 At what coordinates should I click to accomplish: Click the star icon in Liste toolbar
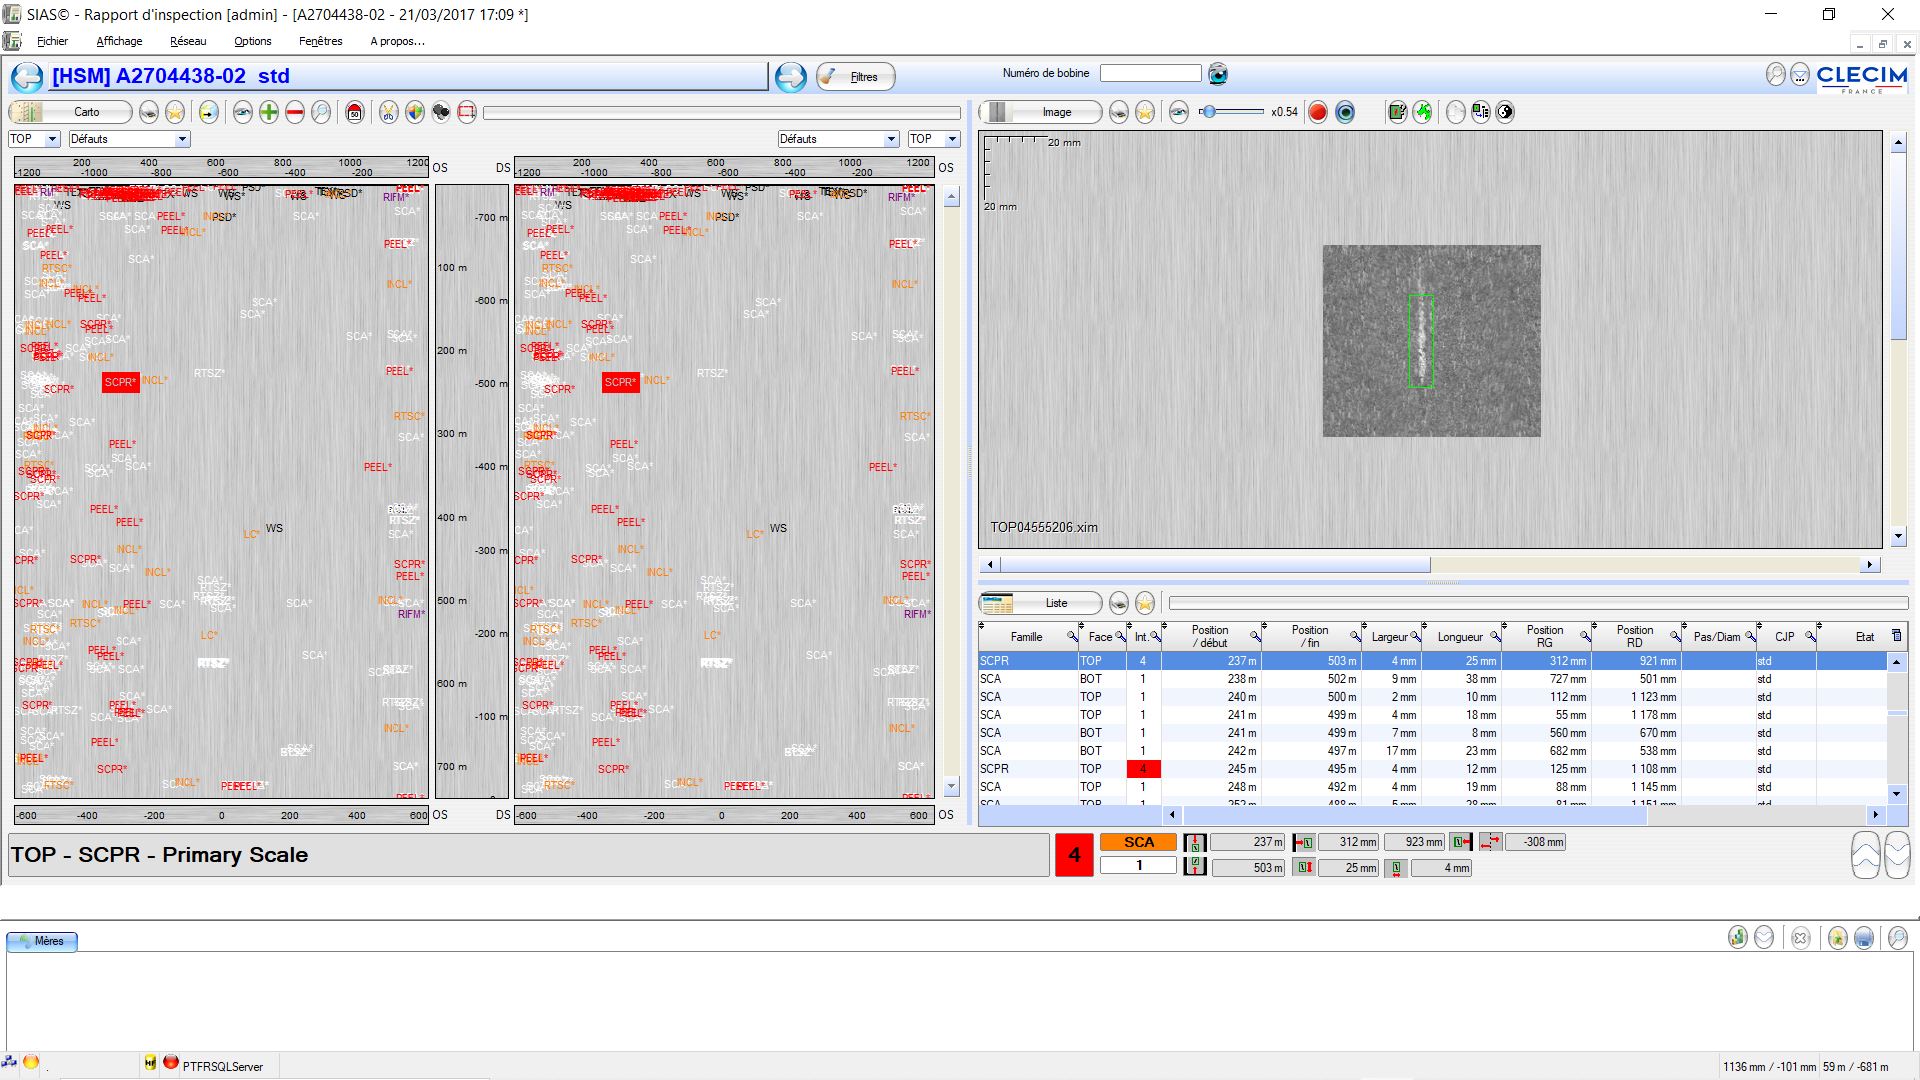1145,603
